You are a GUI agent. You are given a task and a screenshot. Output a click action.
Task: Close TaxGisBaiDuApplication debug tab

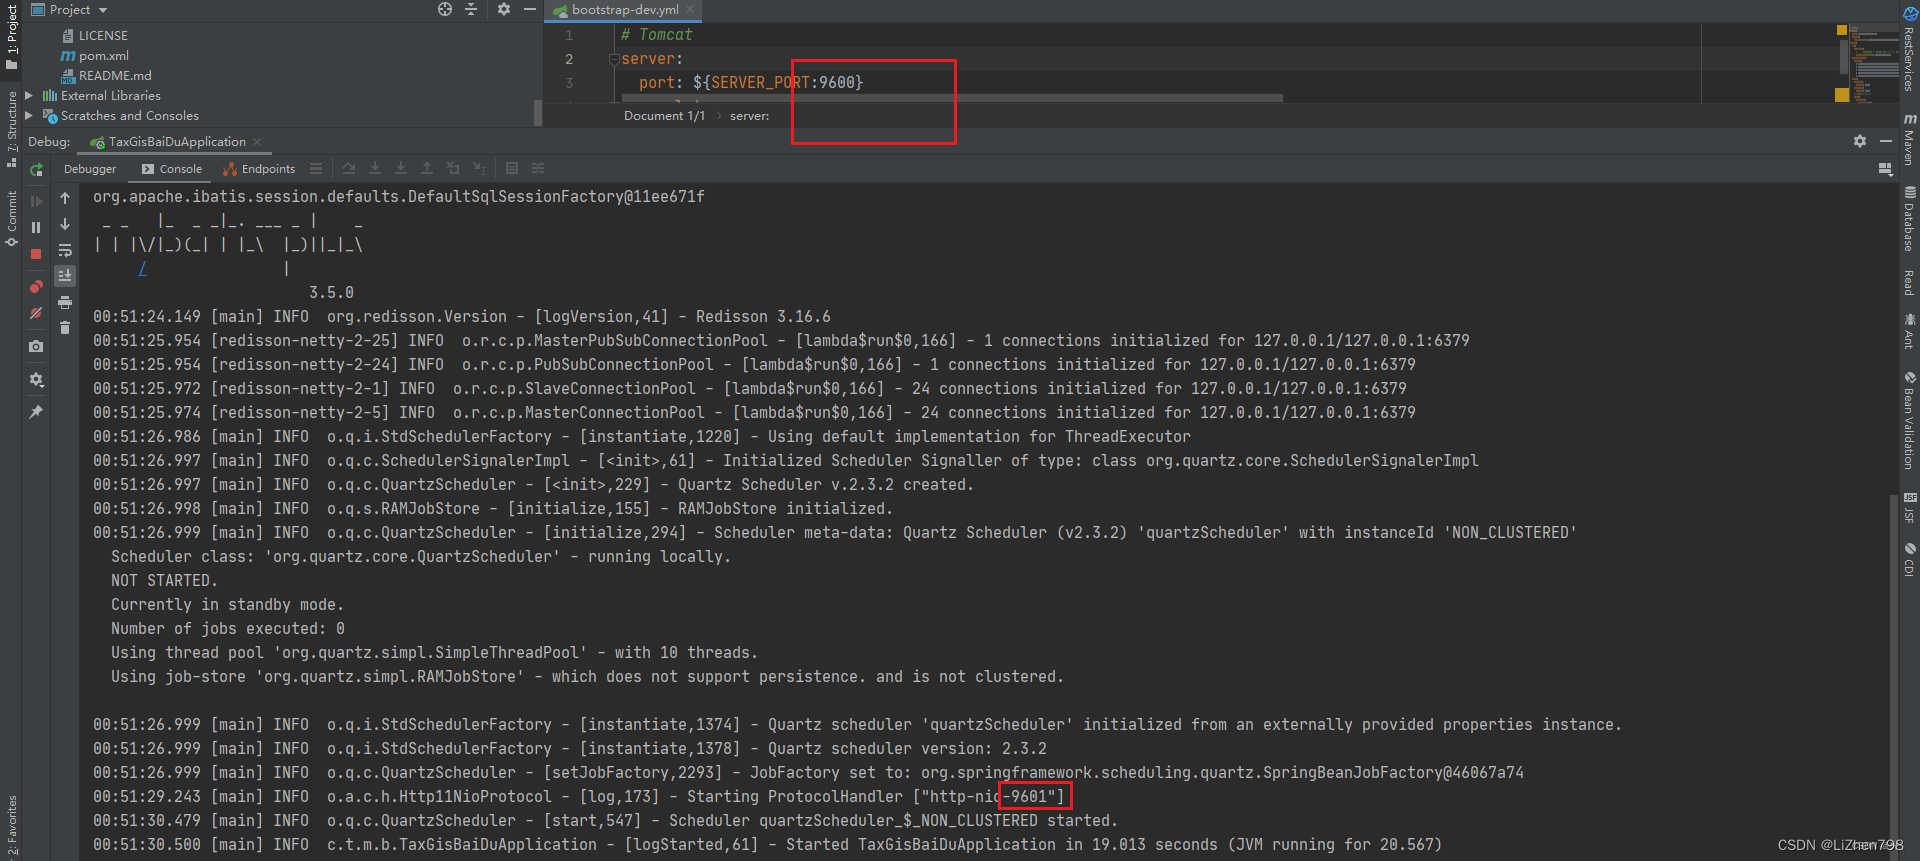click(x=257, y=142)
